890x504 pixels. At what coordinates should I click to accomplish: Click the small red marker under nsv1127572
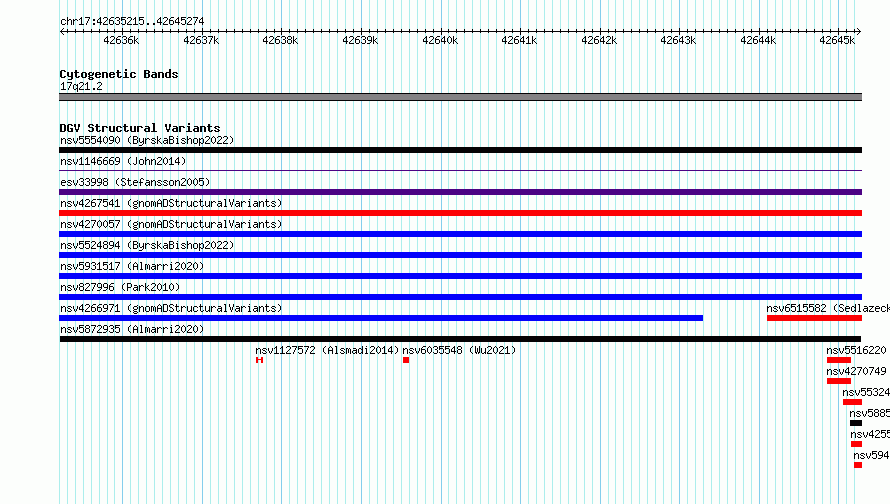pyautogui.click(x=259, y=360)
